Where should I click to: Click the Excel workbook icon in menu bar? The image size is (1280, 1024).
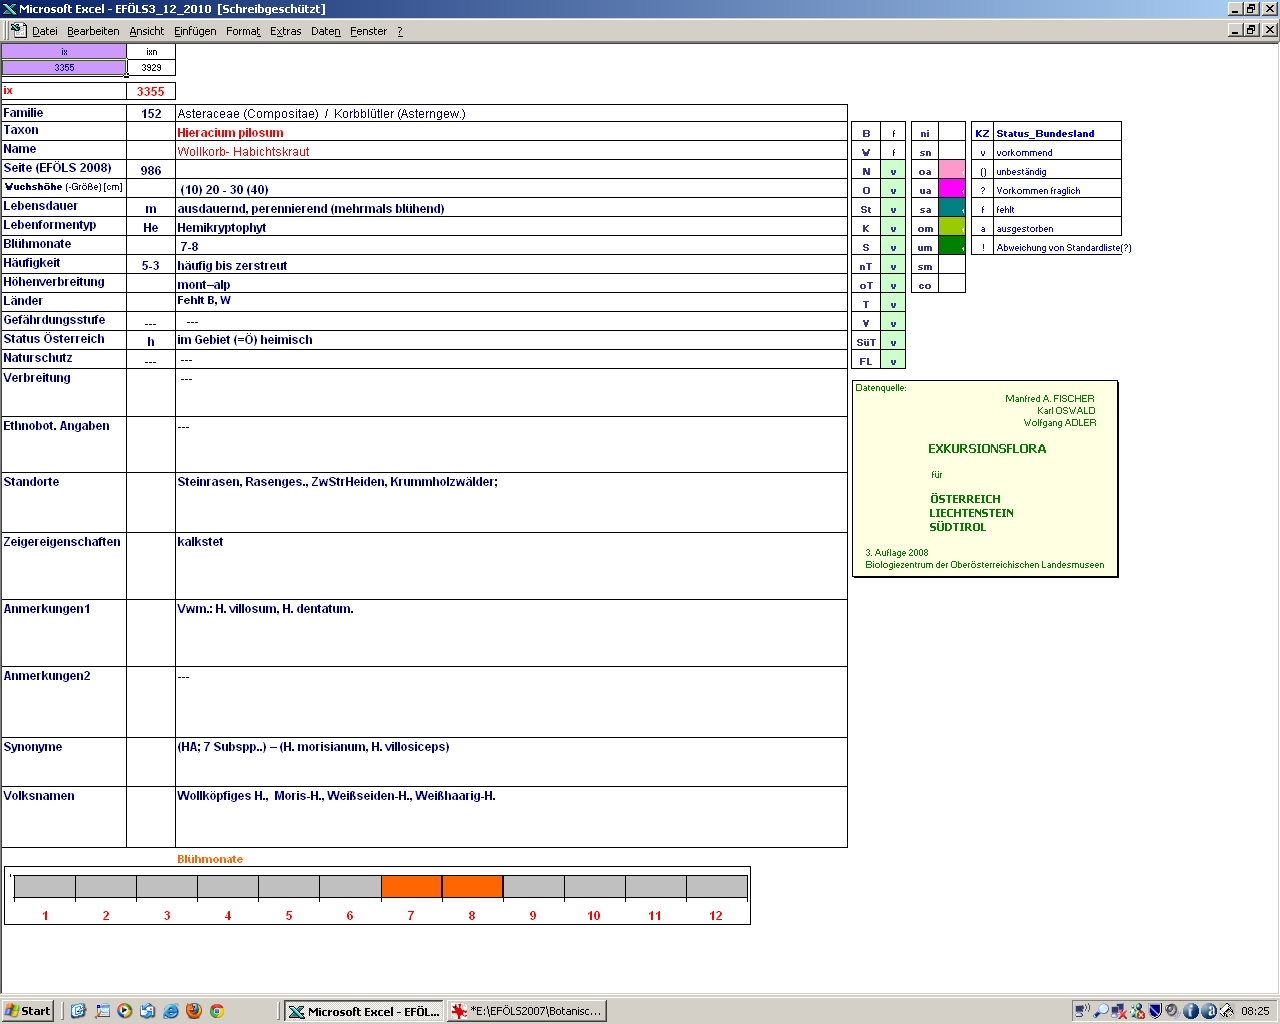click(x=17, y=30)
